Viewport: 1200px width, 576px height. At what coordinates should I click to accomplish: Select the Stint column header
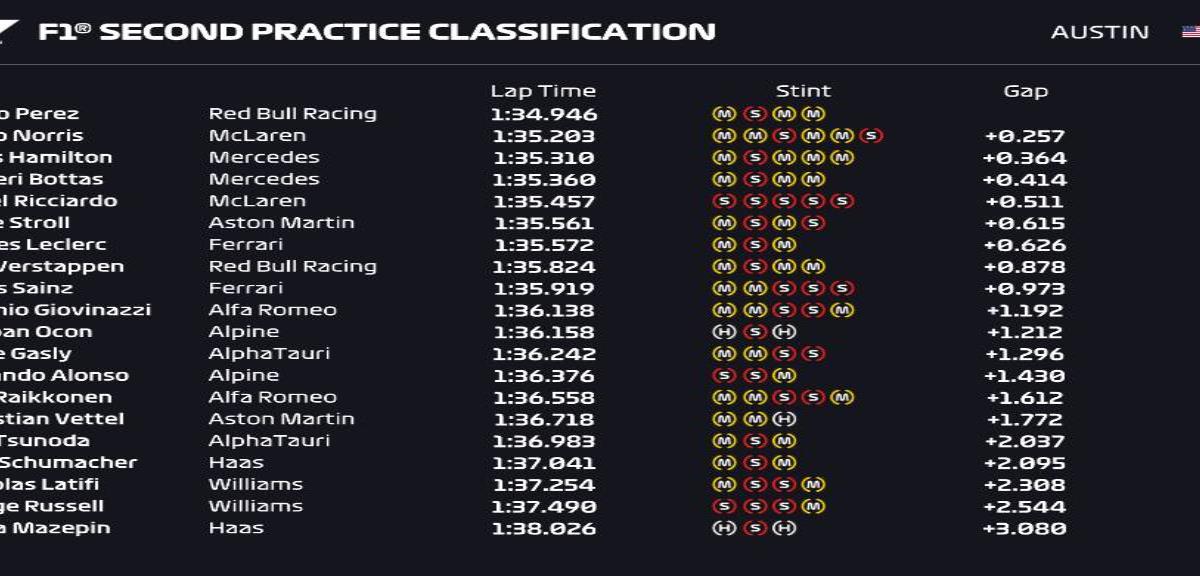pos(803,91)
